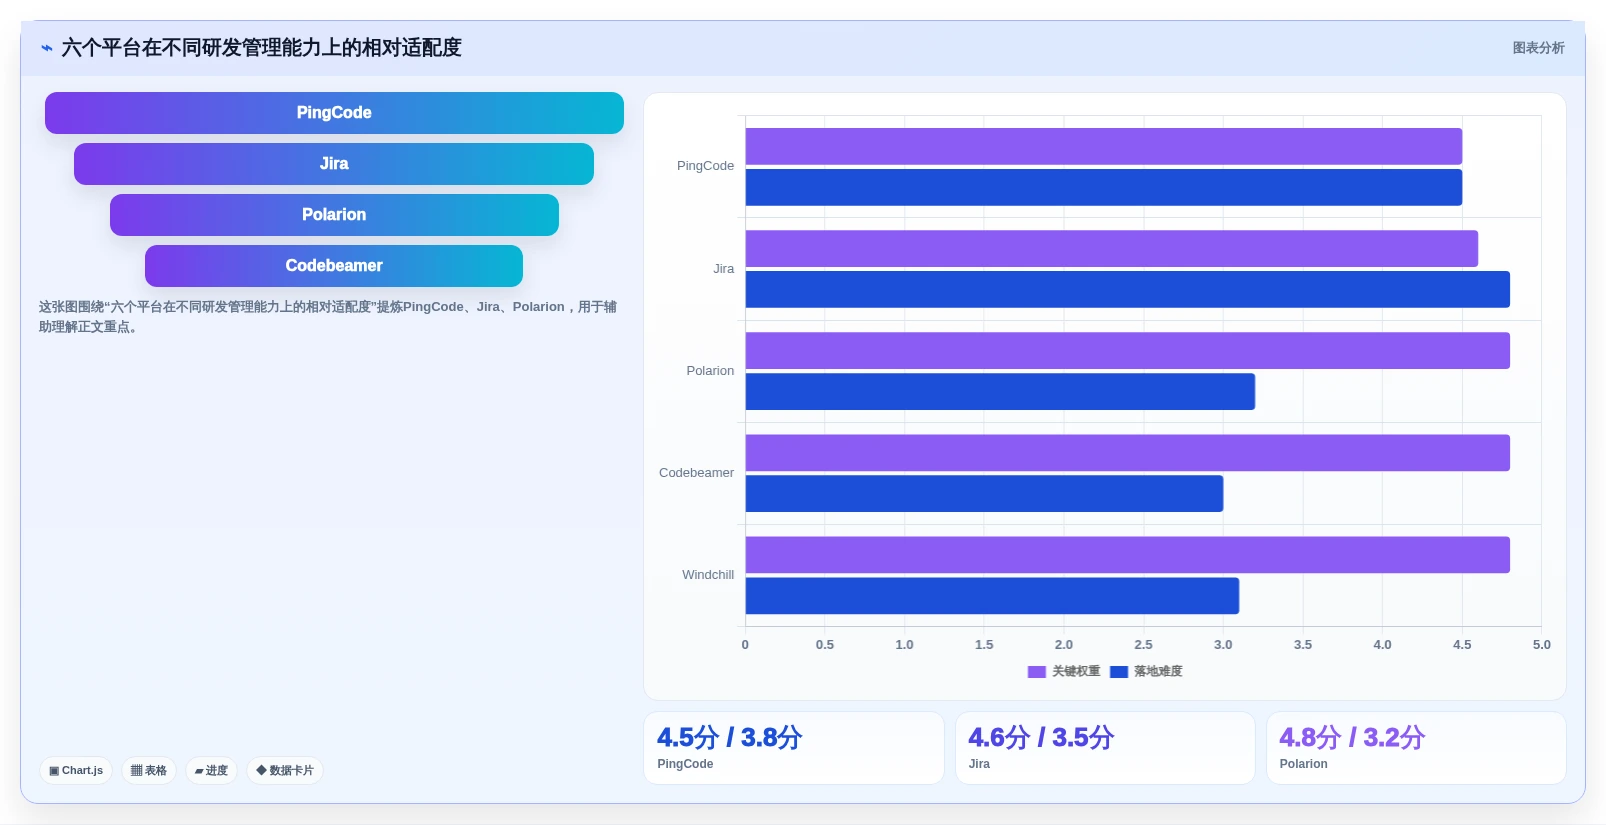Click the Codebeamer axis label in chart

point(696,473)
